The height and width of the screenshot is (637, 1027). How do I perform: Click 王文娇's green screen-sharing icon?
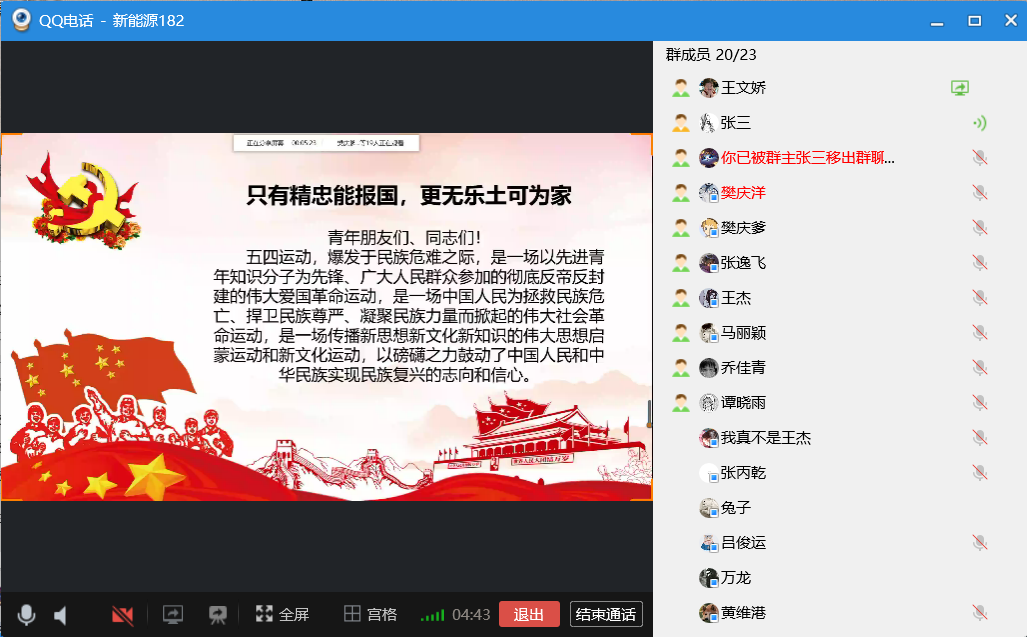tap(960, 88)
